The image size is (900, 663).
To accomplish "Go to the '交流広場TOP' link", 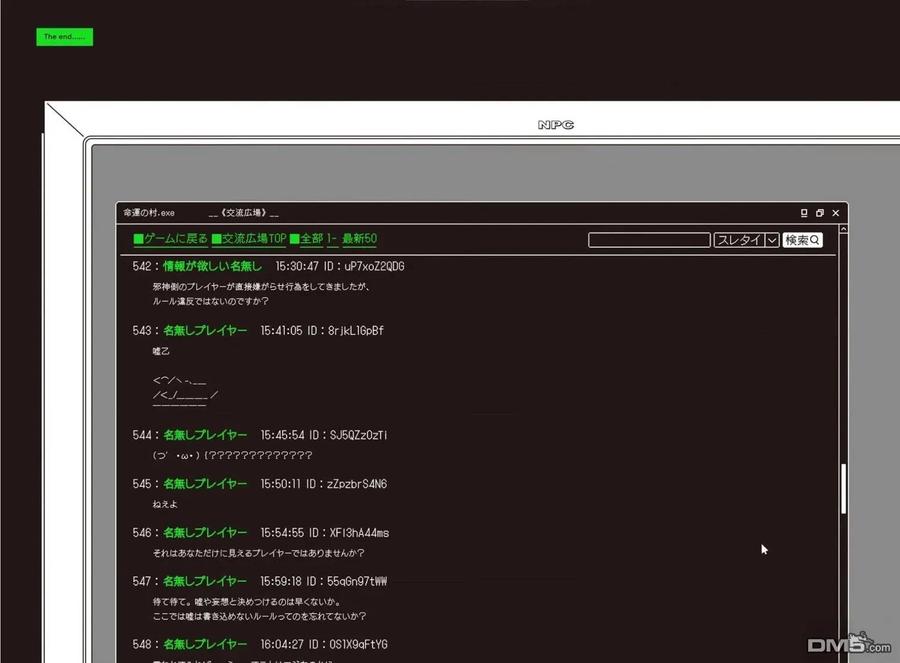I will point(249,239).
